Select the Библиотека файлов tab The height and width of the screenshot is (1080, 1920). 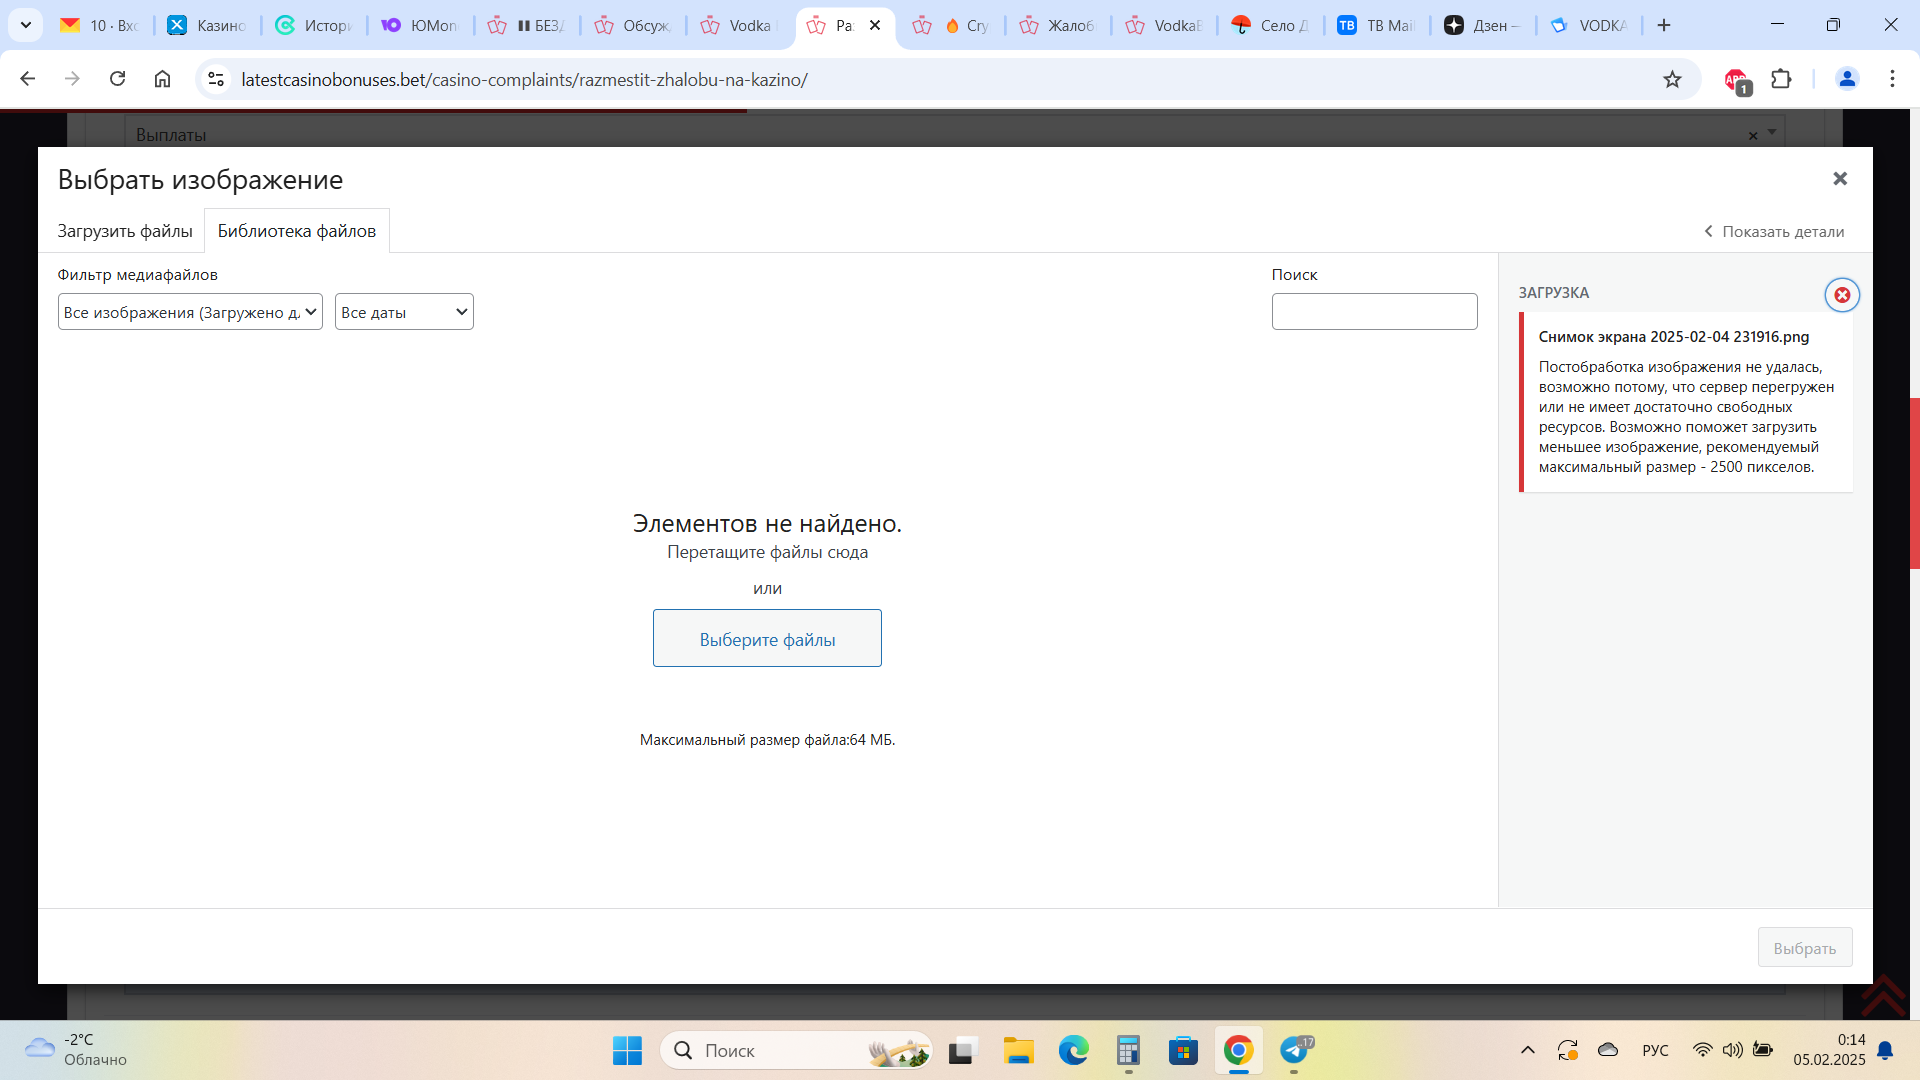(x=297, y=231)
